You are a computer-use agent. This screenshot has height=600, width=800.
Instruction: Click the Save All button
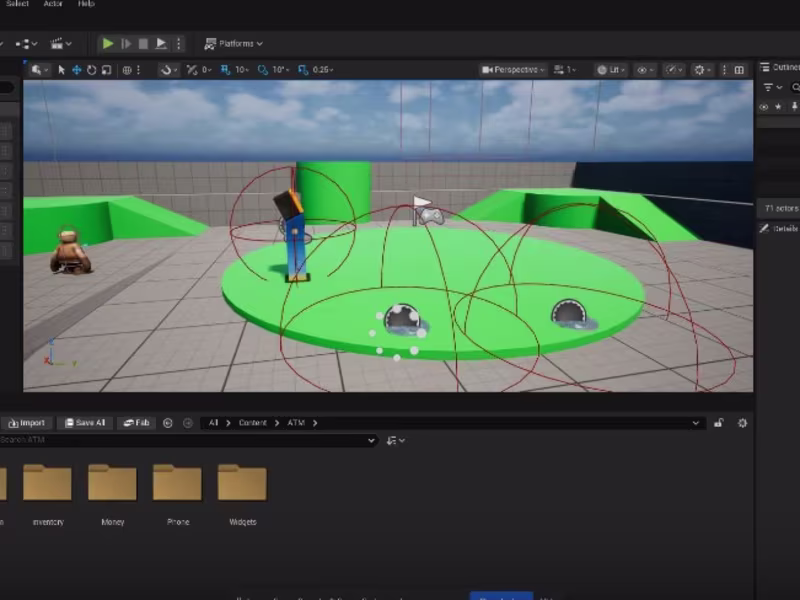coord(85,423)
